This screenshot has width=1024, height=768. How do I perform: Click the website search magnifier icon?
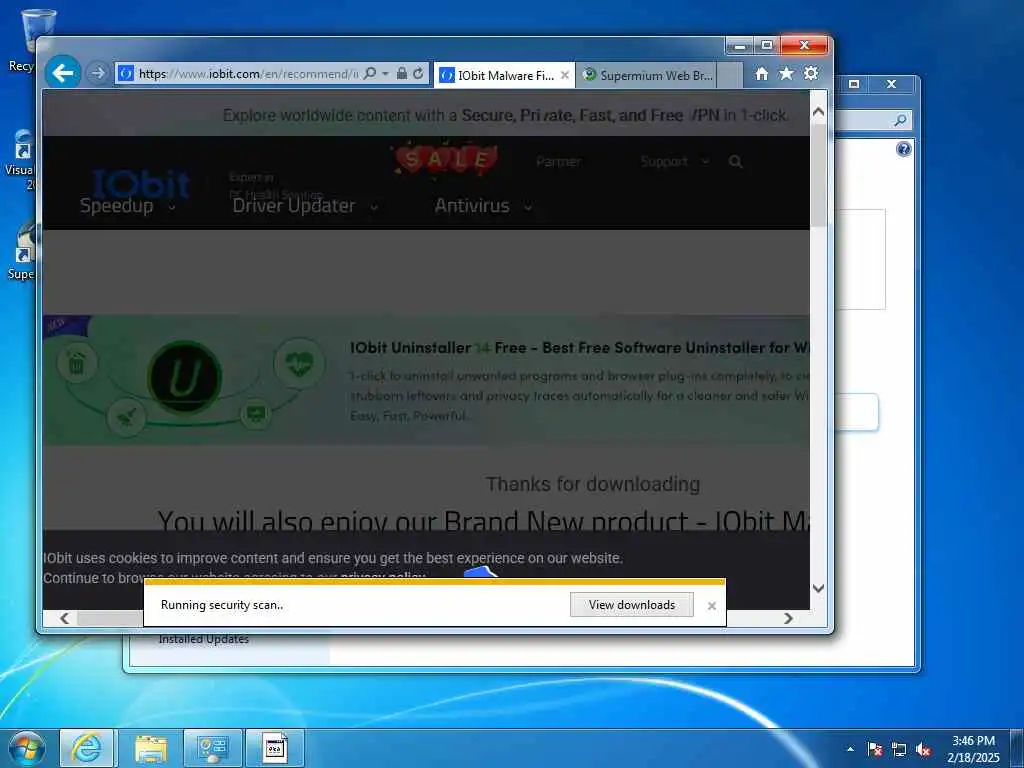click(x=735, y=161)
